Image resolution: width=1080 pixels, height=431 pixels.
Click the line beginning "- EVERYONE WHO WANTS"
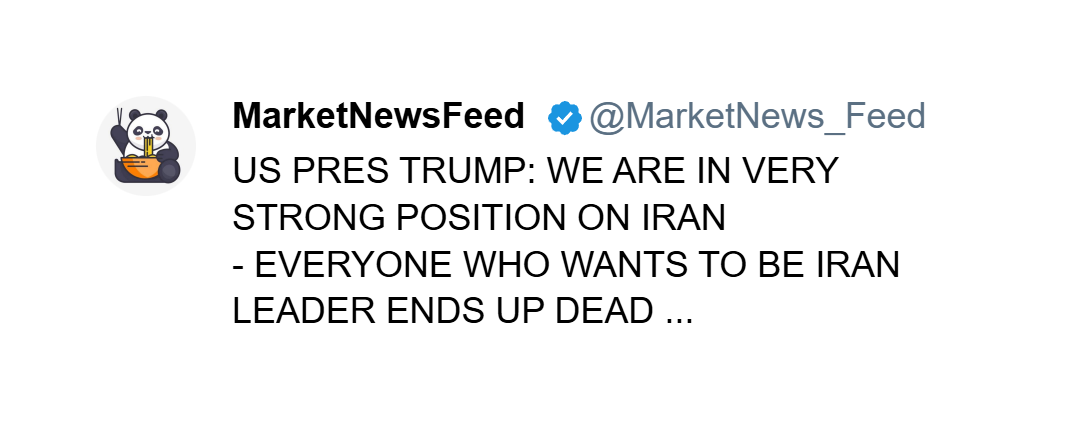(x=566, y=265)
